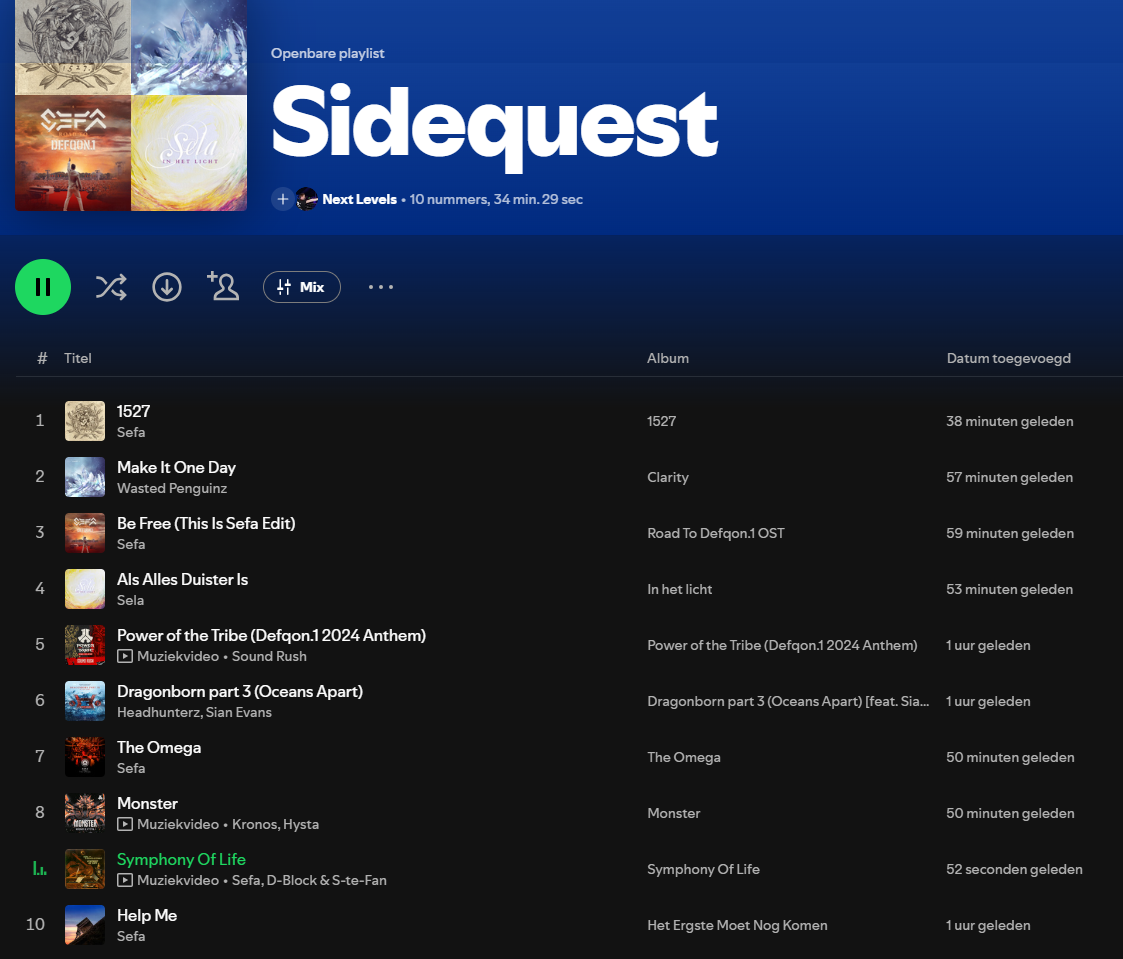
Task: Open the artist Wasted Penguinz
Action: click(172, 488)
